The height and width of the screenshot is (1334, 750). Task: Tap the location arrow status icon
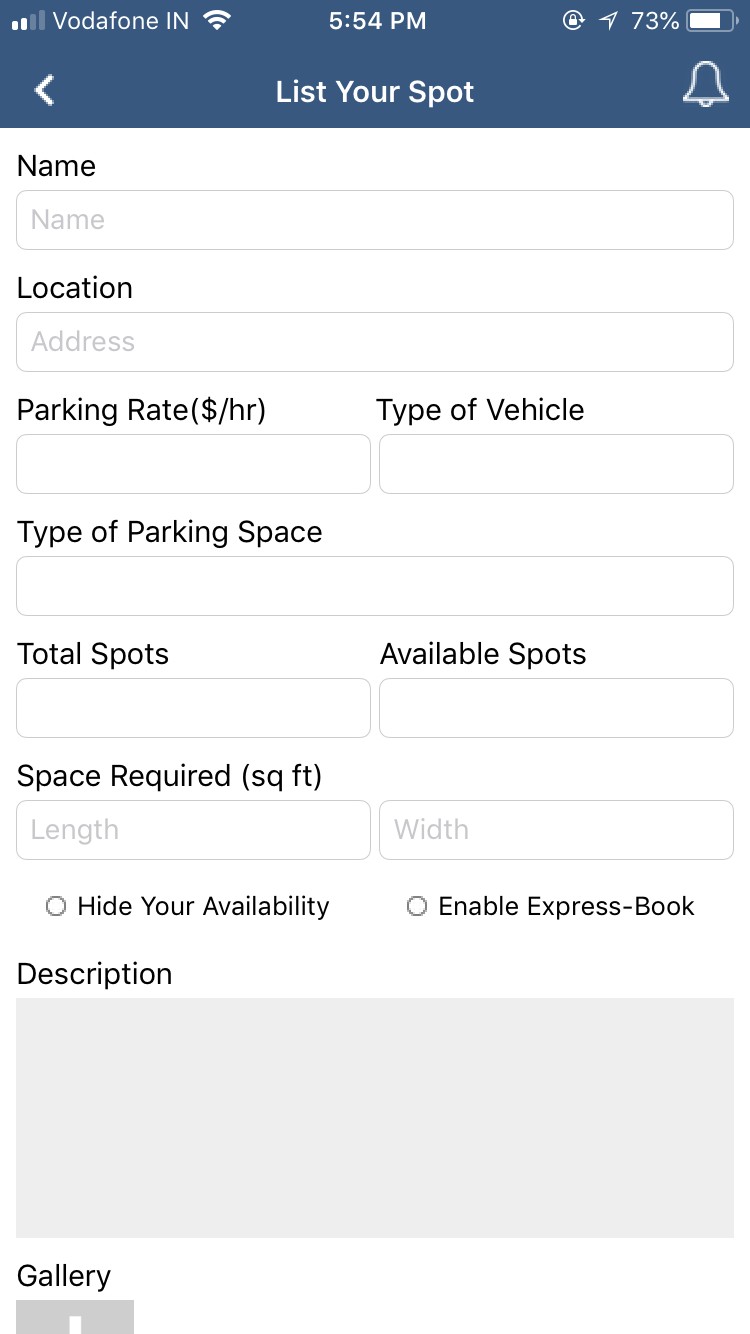pyautogui.click(x=609, y=20)
